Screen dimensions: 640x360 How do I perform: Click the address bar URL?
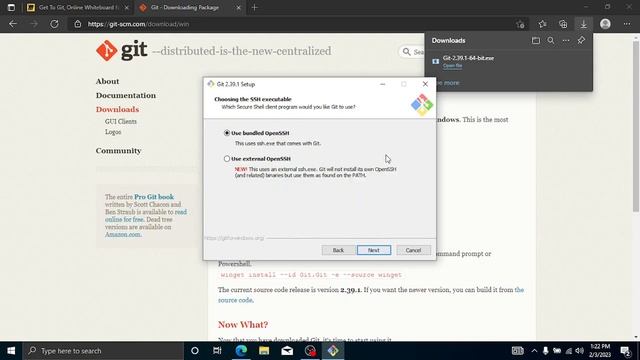[x=138, y=24]
